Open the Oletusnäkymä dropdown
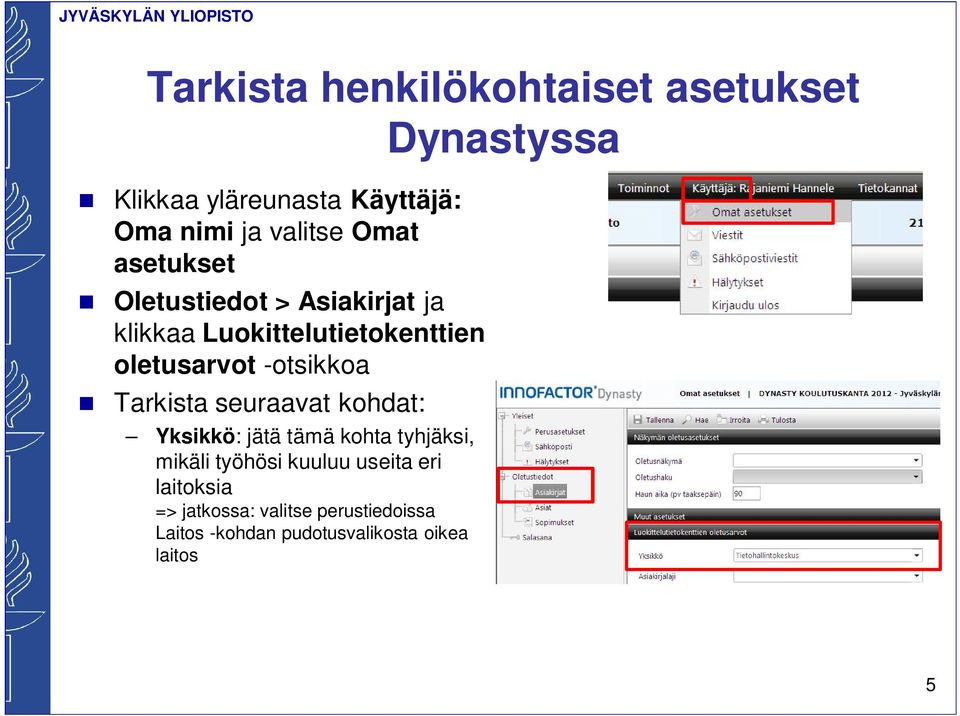Viewport: 960px width, 716px height. click(827, 461)
